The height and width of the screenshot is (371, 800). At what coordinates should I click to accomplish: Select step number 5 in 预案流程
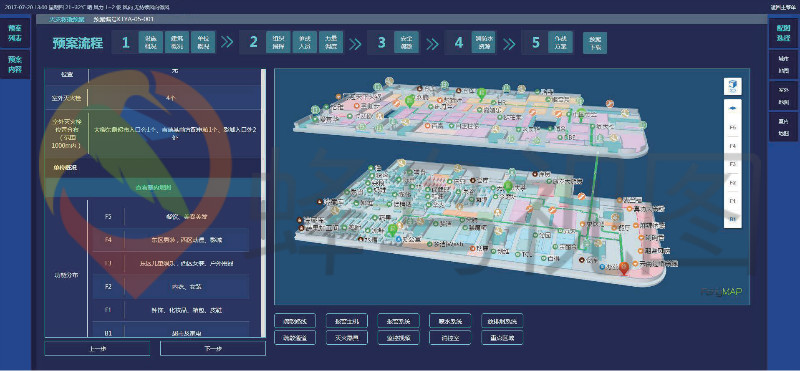point(535,43)
